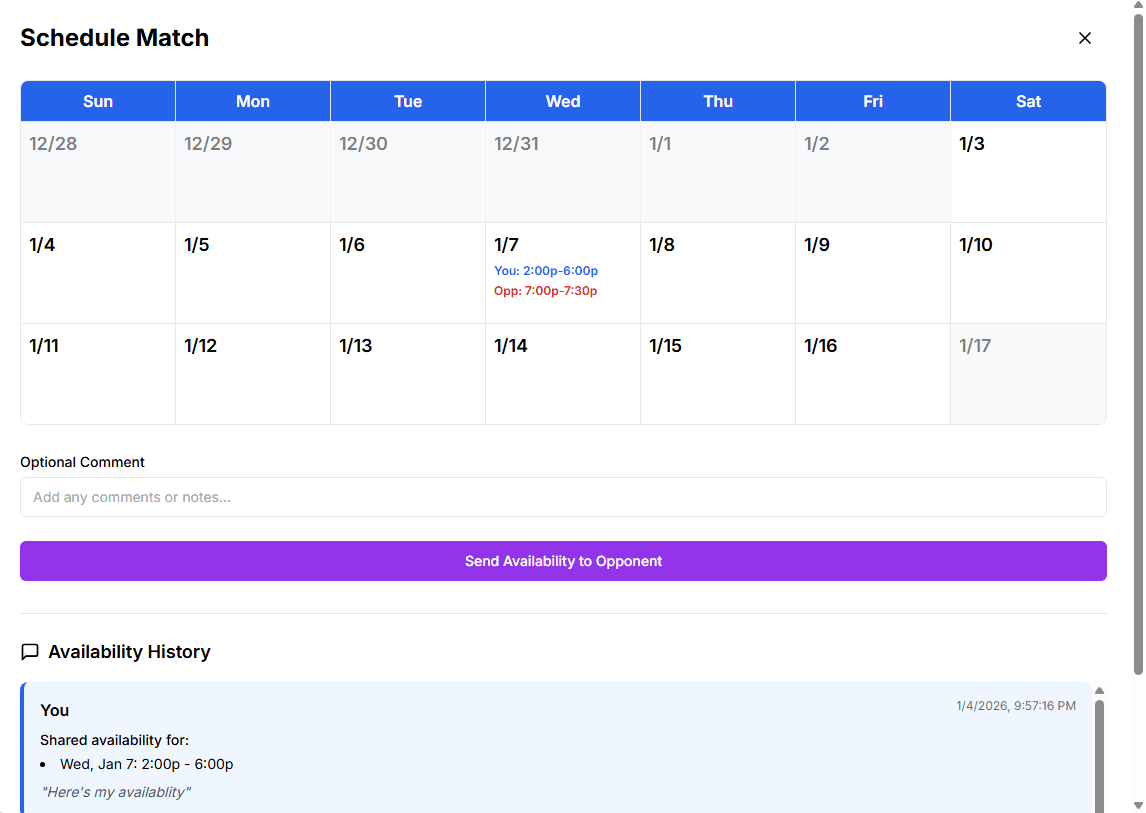Click the timestamp '1/4/2026, 9:57:16 PM'
1146x813 pixels.
coord(1016,705)
